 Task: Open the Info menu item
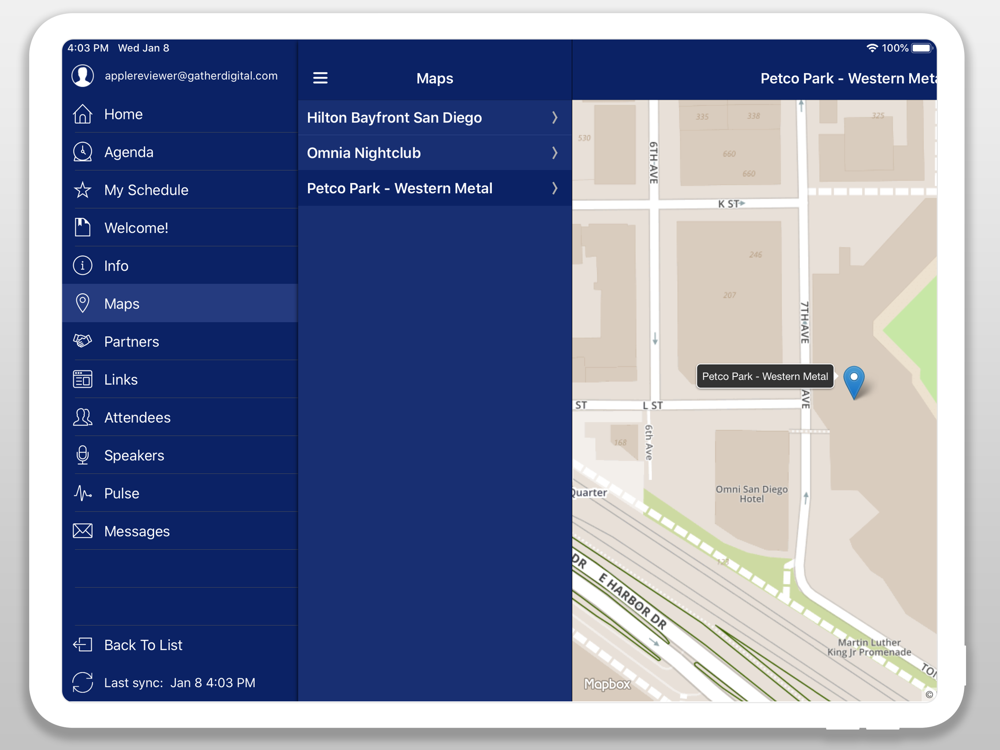180,265
